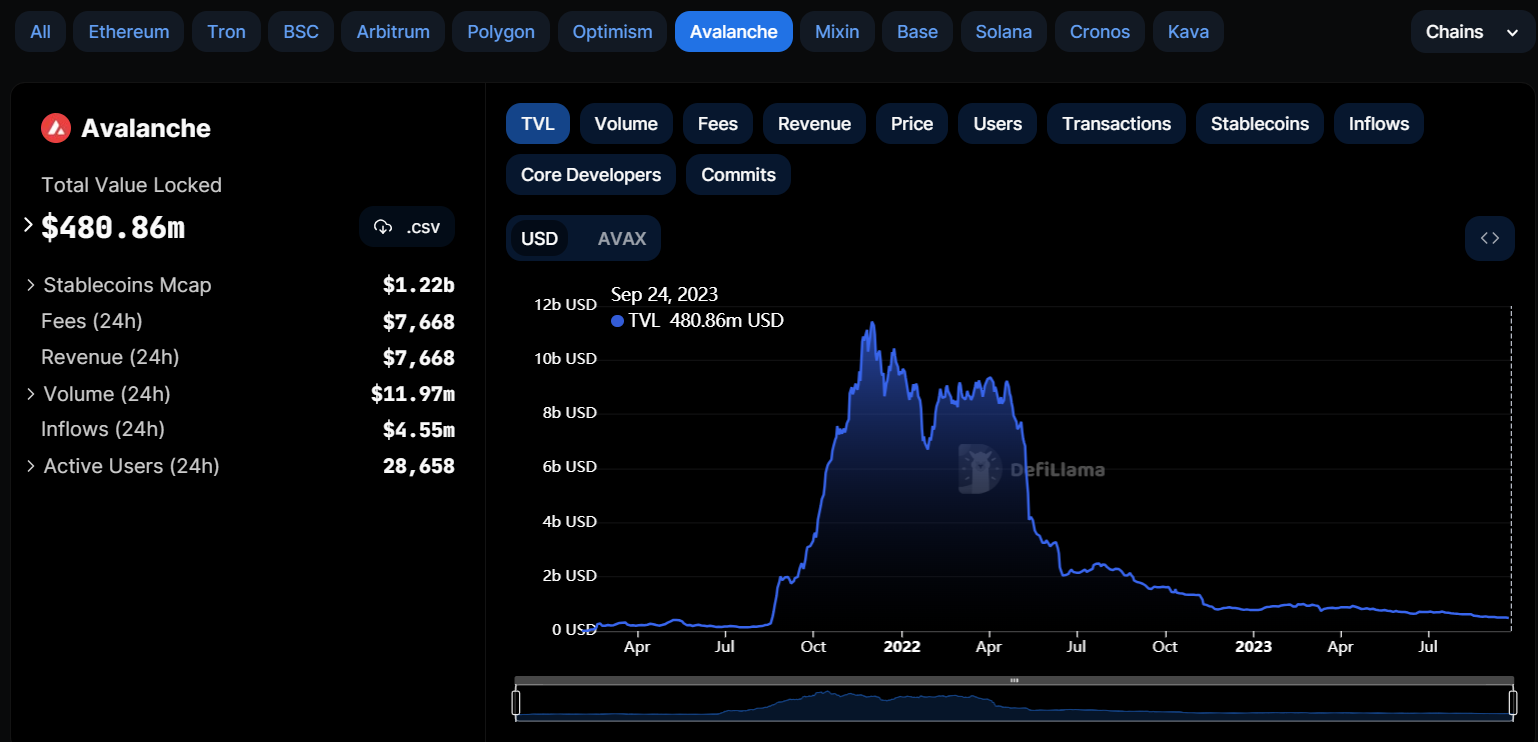Select USD denomination toggle
The width and height of the screenshot is (1538, 742).
coord(540,239)
